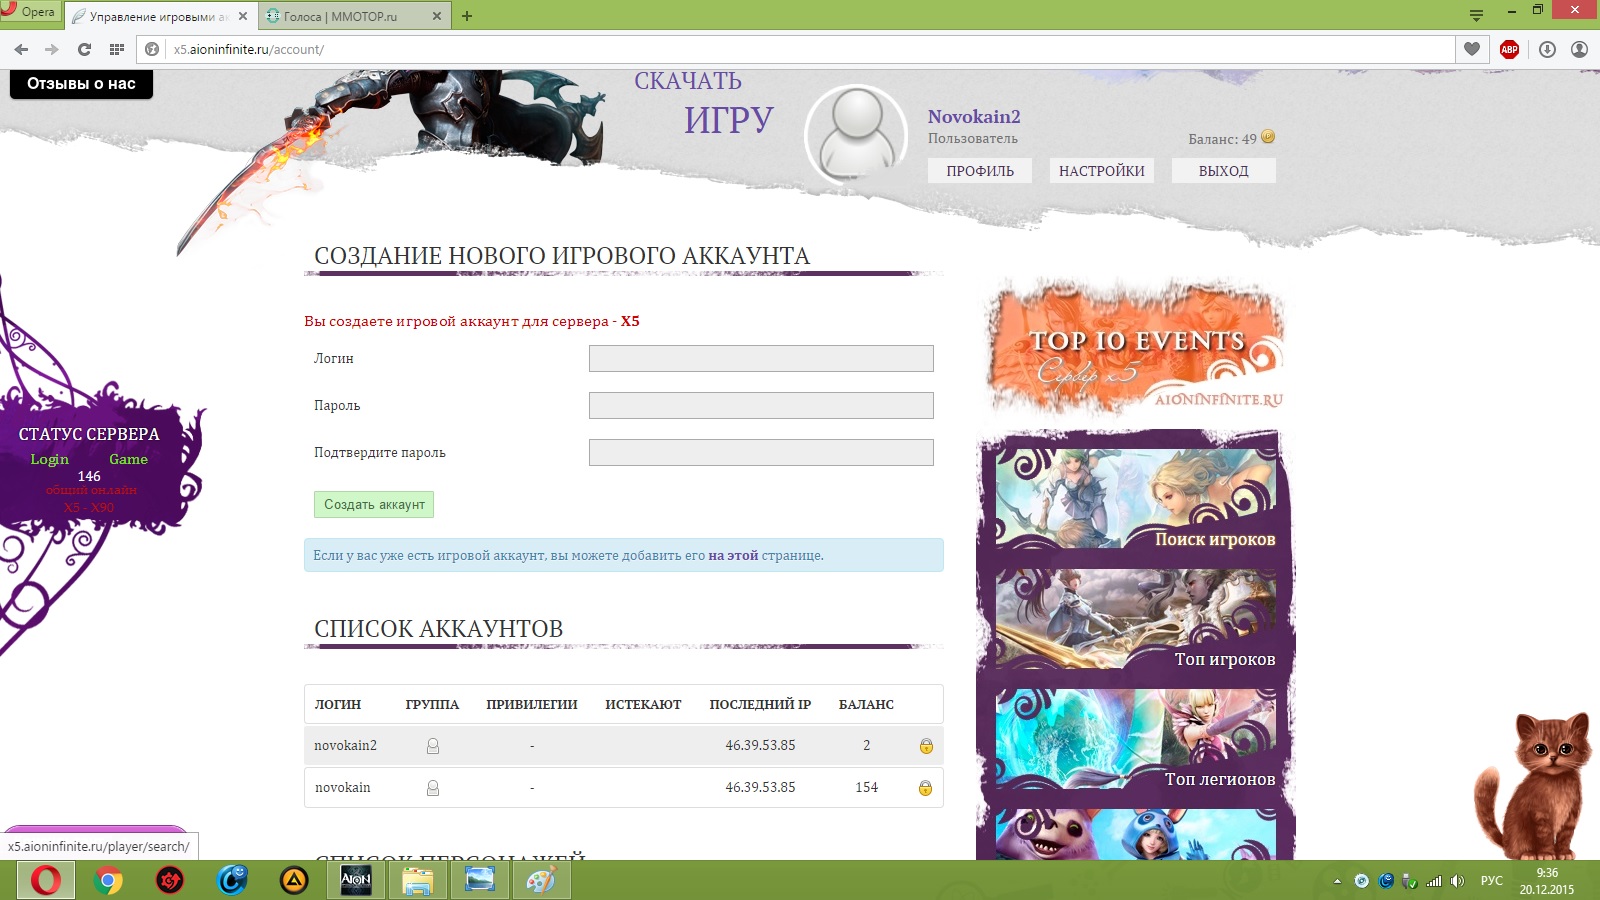The image size is (1600, 900).
Task: Open the Opera account profile icon
Action: tap(1579, 49)
